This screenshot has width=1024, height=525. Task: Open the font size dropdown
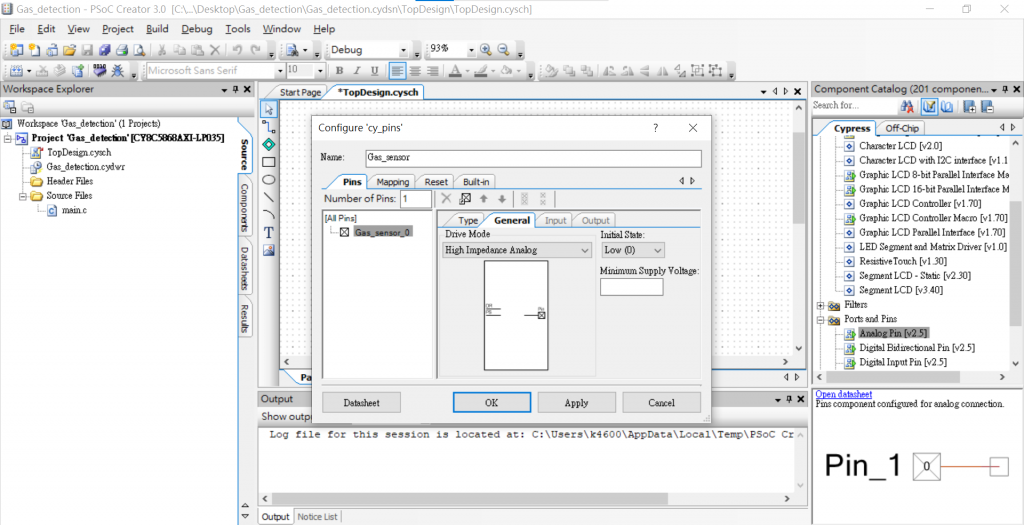coord(320,71)
